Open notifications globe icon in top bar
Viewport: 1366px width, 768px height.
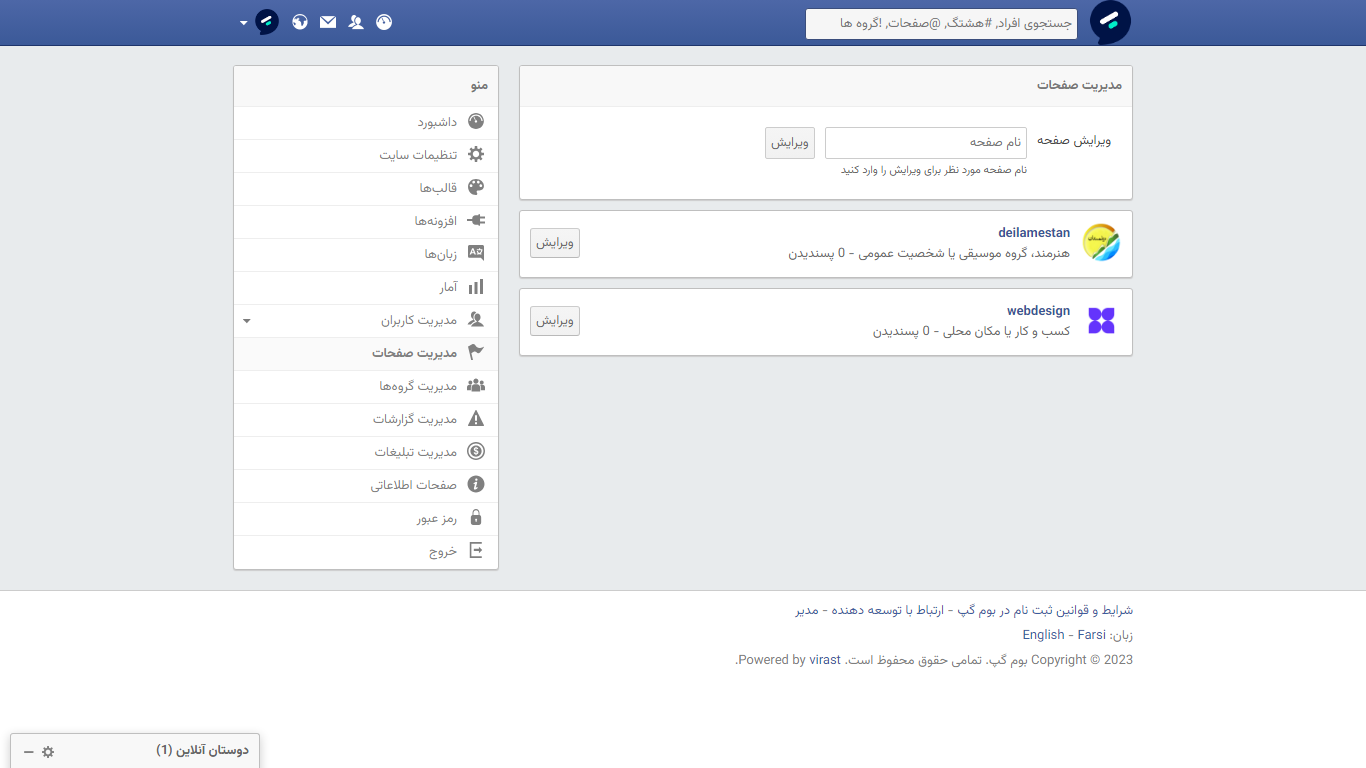(x=300, y=22)
